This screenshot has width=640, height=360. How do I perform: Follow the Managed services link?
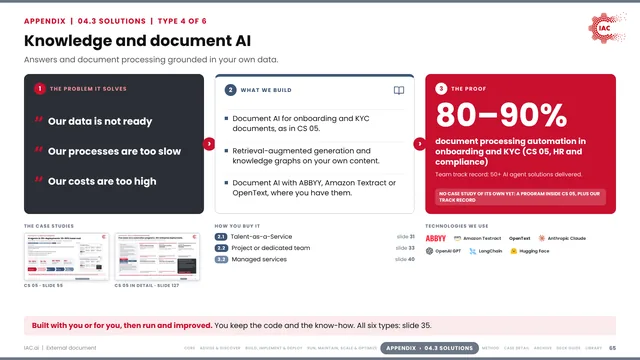(x=259, y=260)
